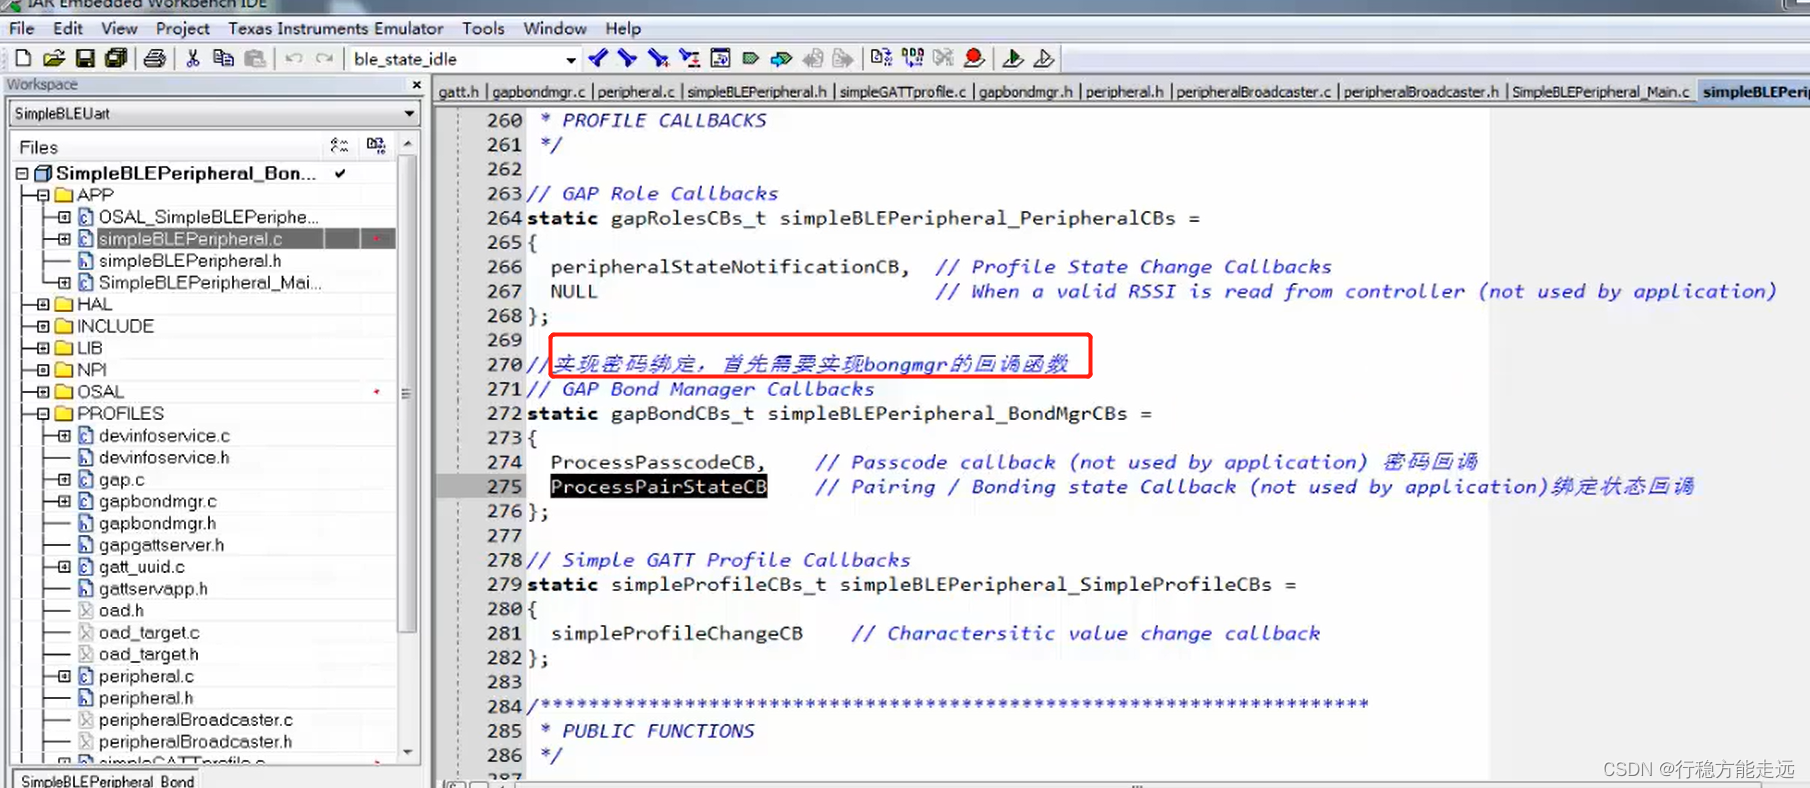Viewport: 1810px width, 788px height.
Task: Switch to the gapbondmgr.c editor tab
Action: pyautogui.click(x=538, y=92)
